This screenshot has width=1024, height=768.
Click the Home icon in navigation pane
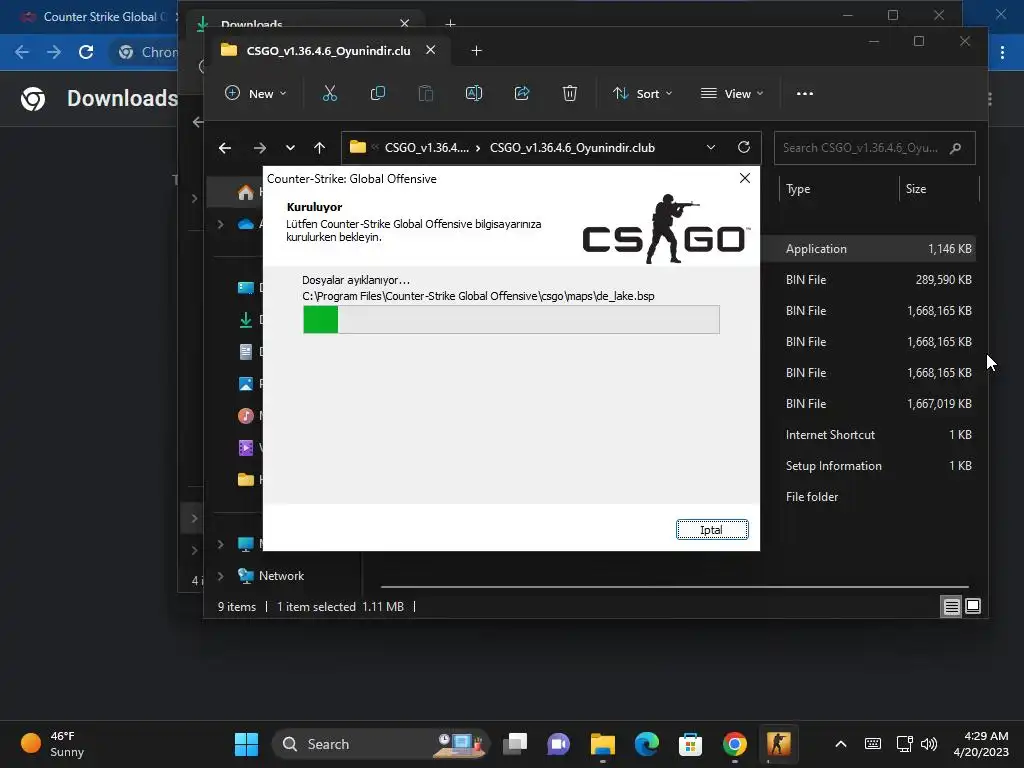pyautogui.click(x=246, y=192)
